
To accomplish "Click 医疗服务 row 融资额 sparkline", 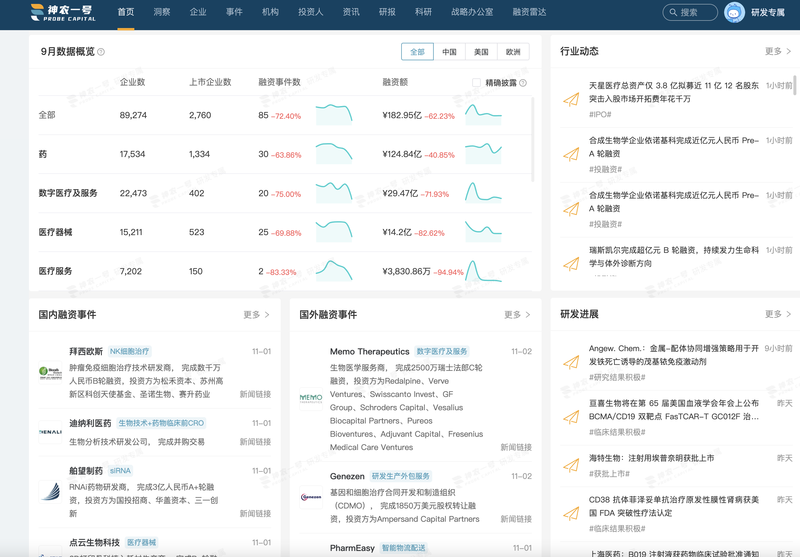I will (483, 271).
